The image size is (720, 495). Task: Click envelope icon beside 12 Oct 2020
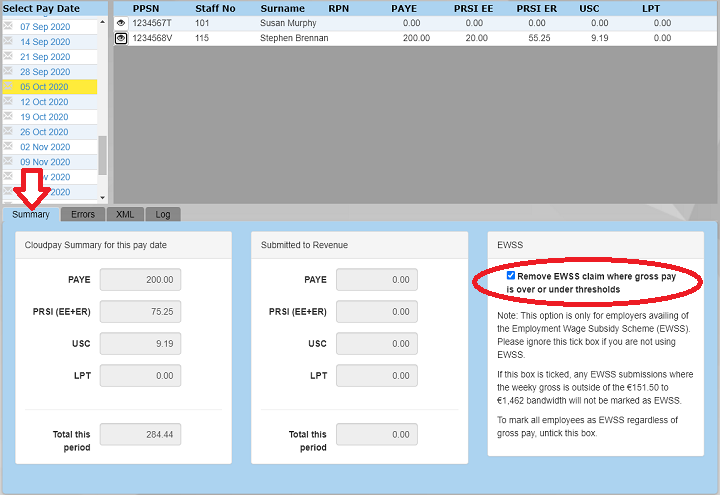(8, 102)
